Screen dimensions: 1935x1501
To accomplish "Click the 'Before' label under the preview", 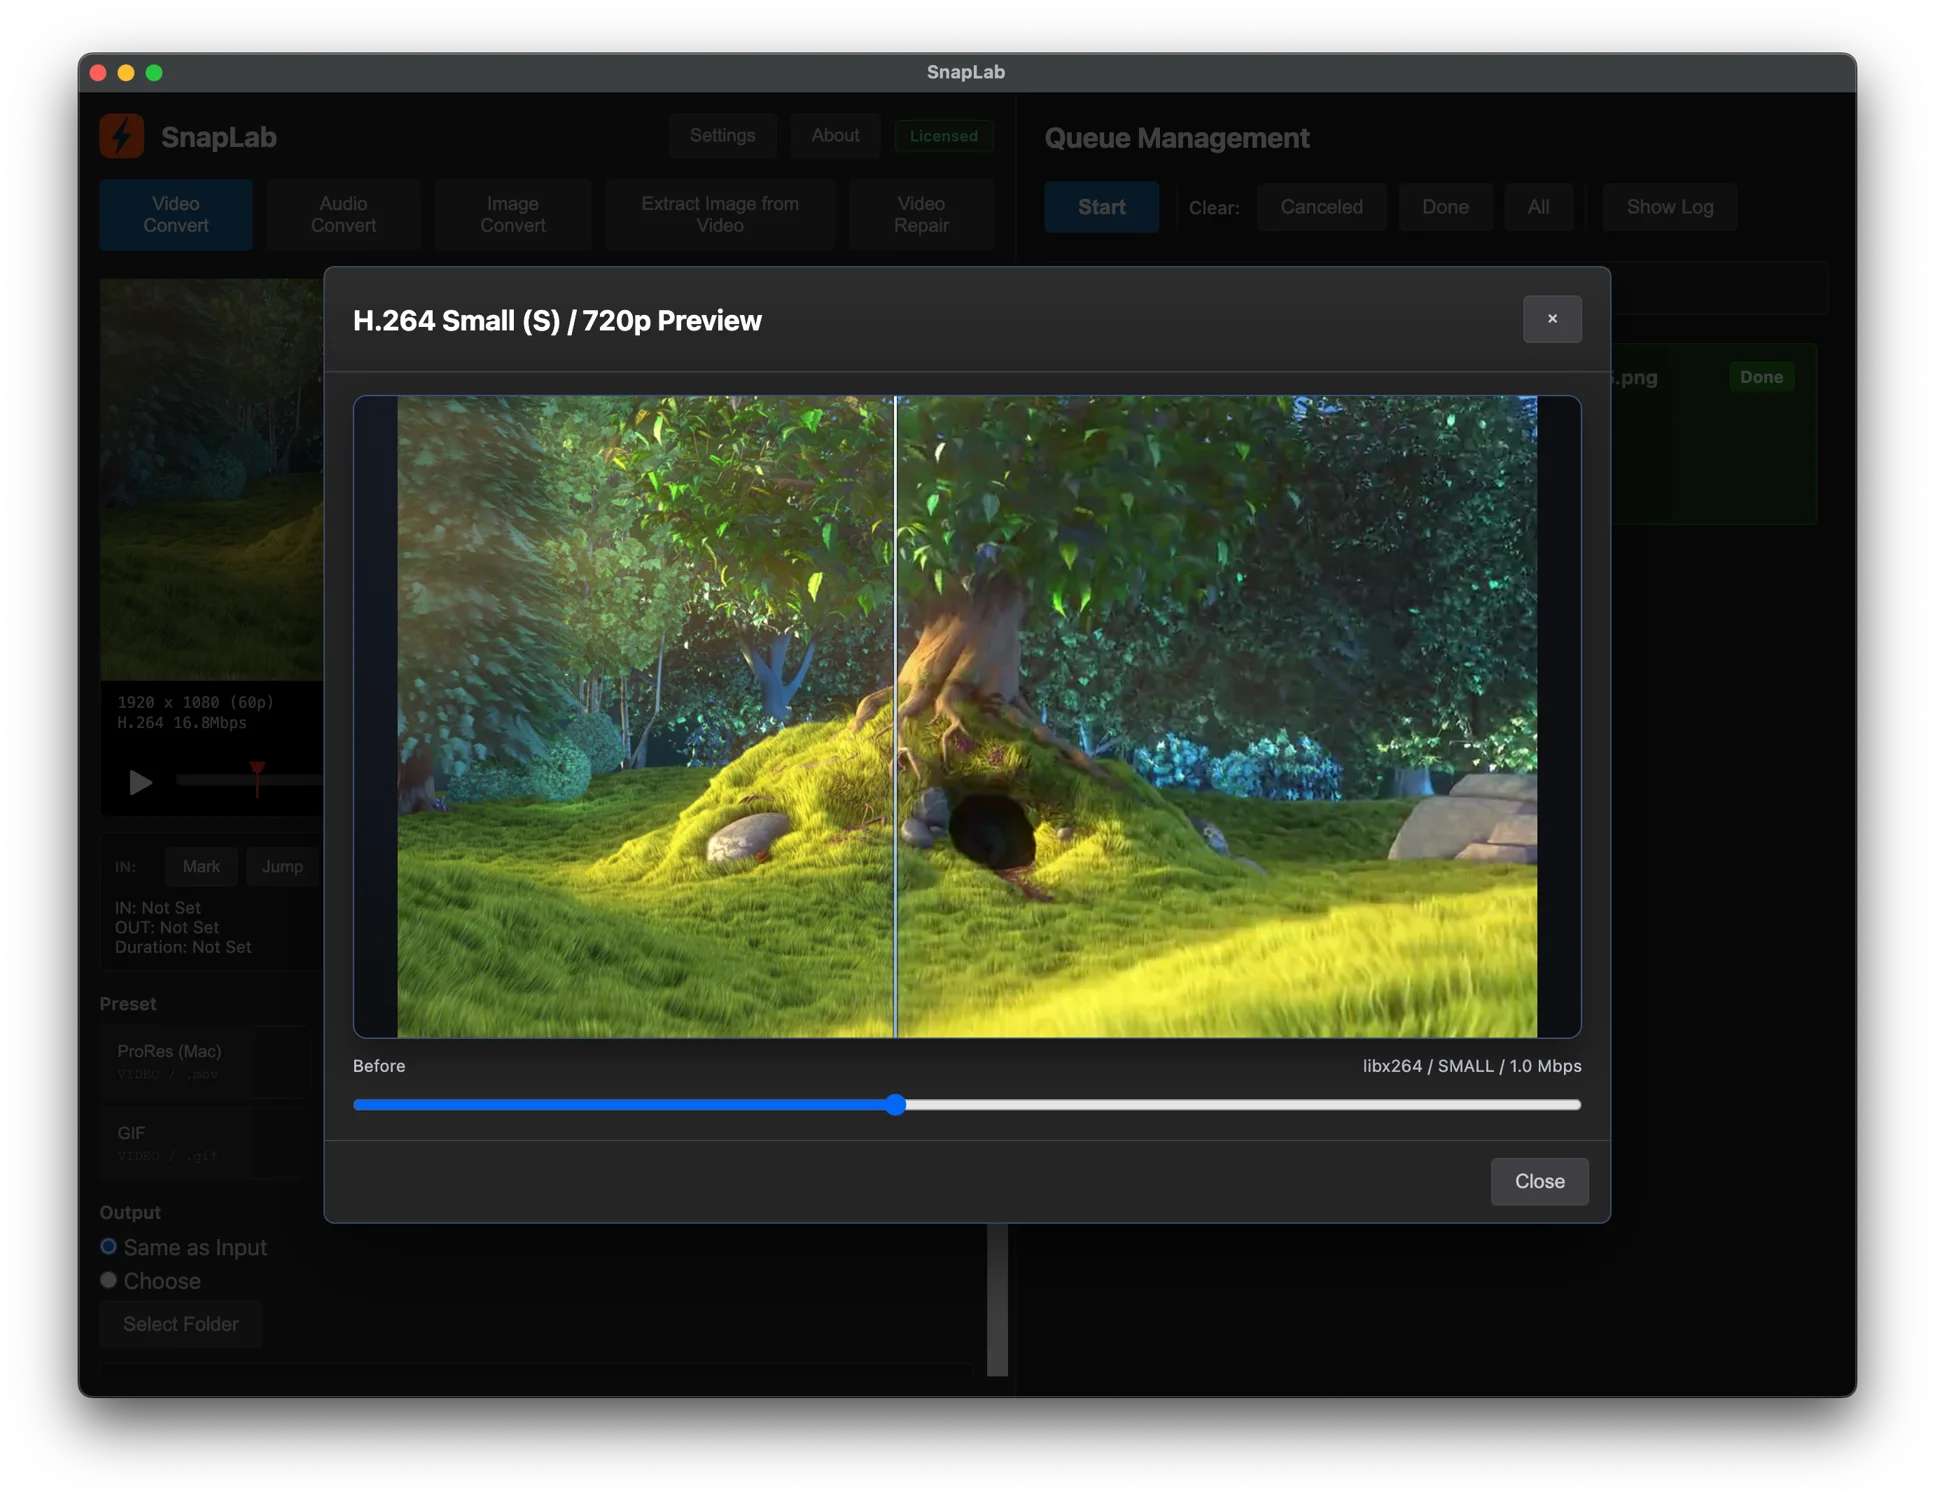I will (x=379, y=1066).
